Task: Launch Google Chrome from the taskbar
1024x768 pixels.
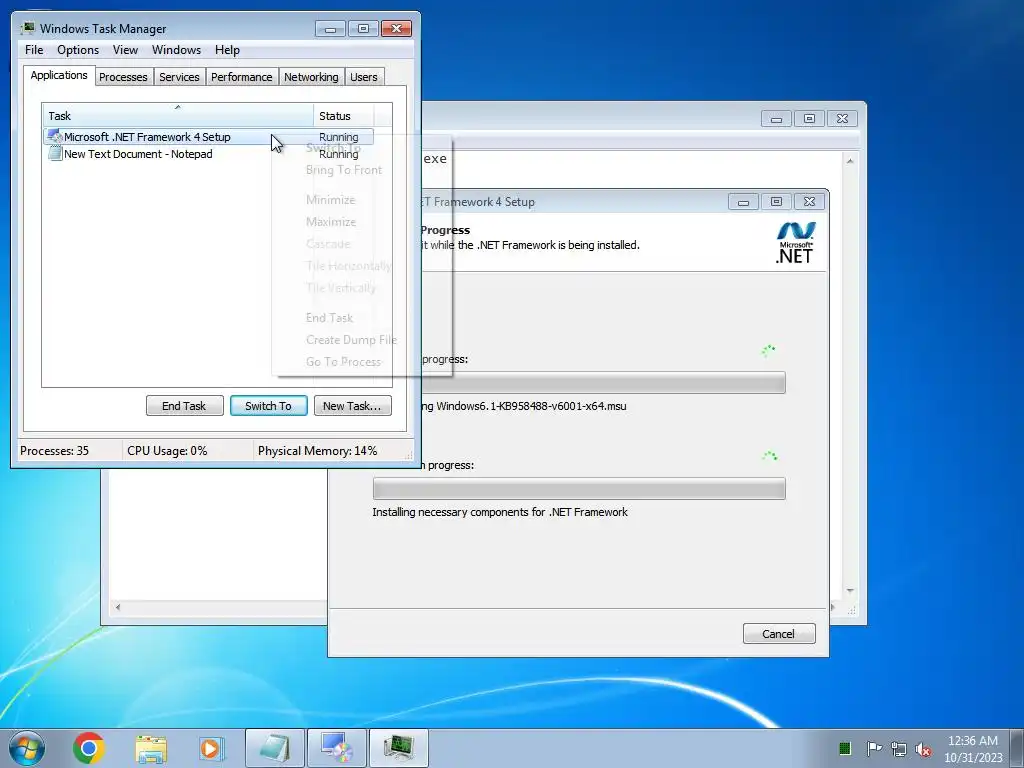Action: coord(89,748)
